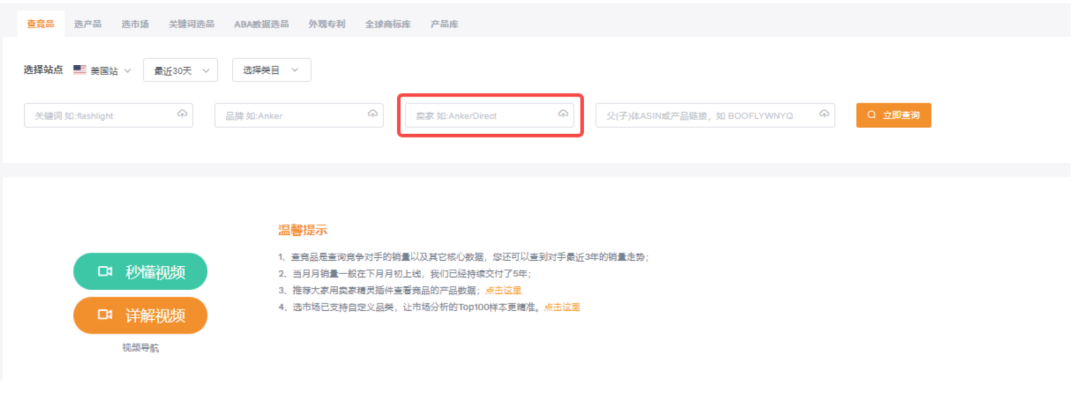Select the ABA数据选品 tab
The width and height of the screenshot is (1080, 396).
pyautogui.click(x=261, y=24)
